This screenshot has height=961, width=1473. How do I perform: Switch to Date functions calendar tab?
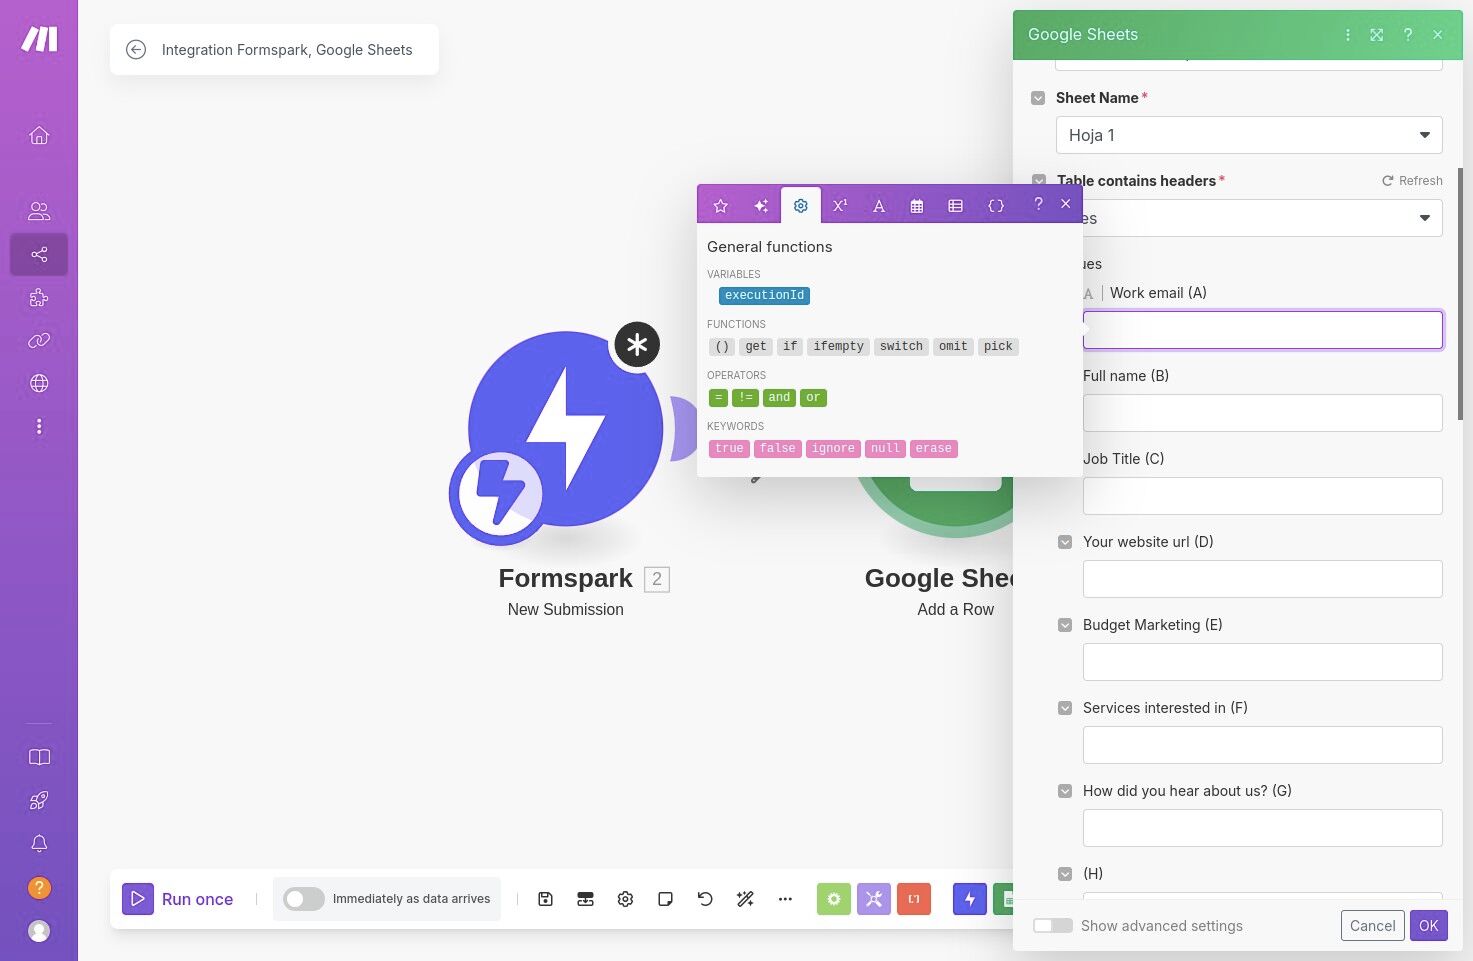(917, 206)
